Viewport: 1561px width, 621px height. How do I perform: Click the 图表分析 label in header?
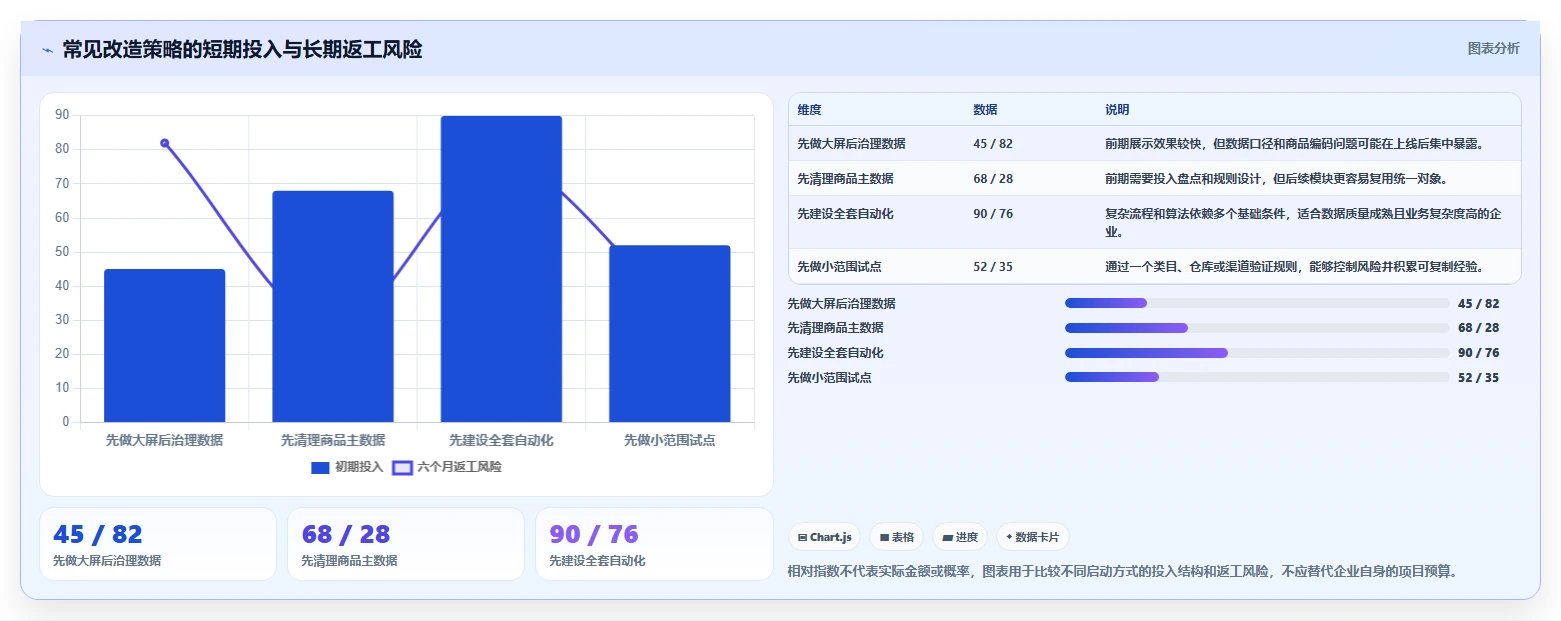[x=1493, y=49]
